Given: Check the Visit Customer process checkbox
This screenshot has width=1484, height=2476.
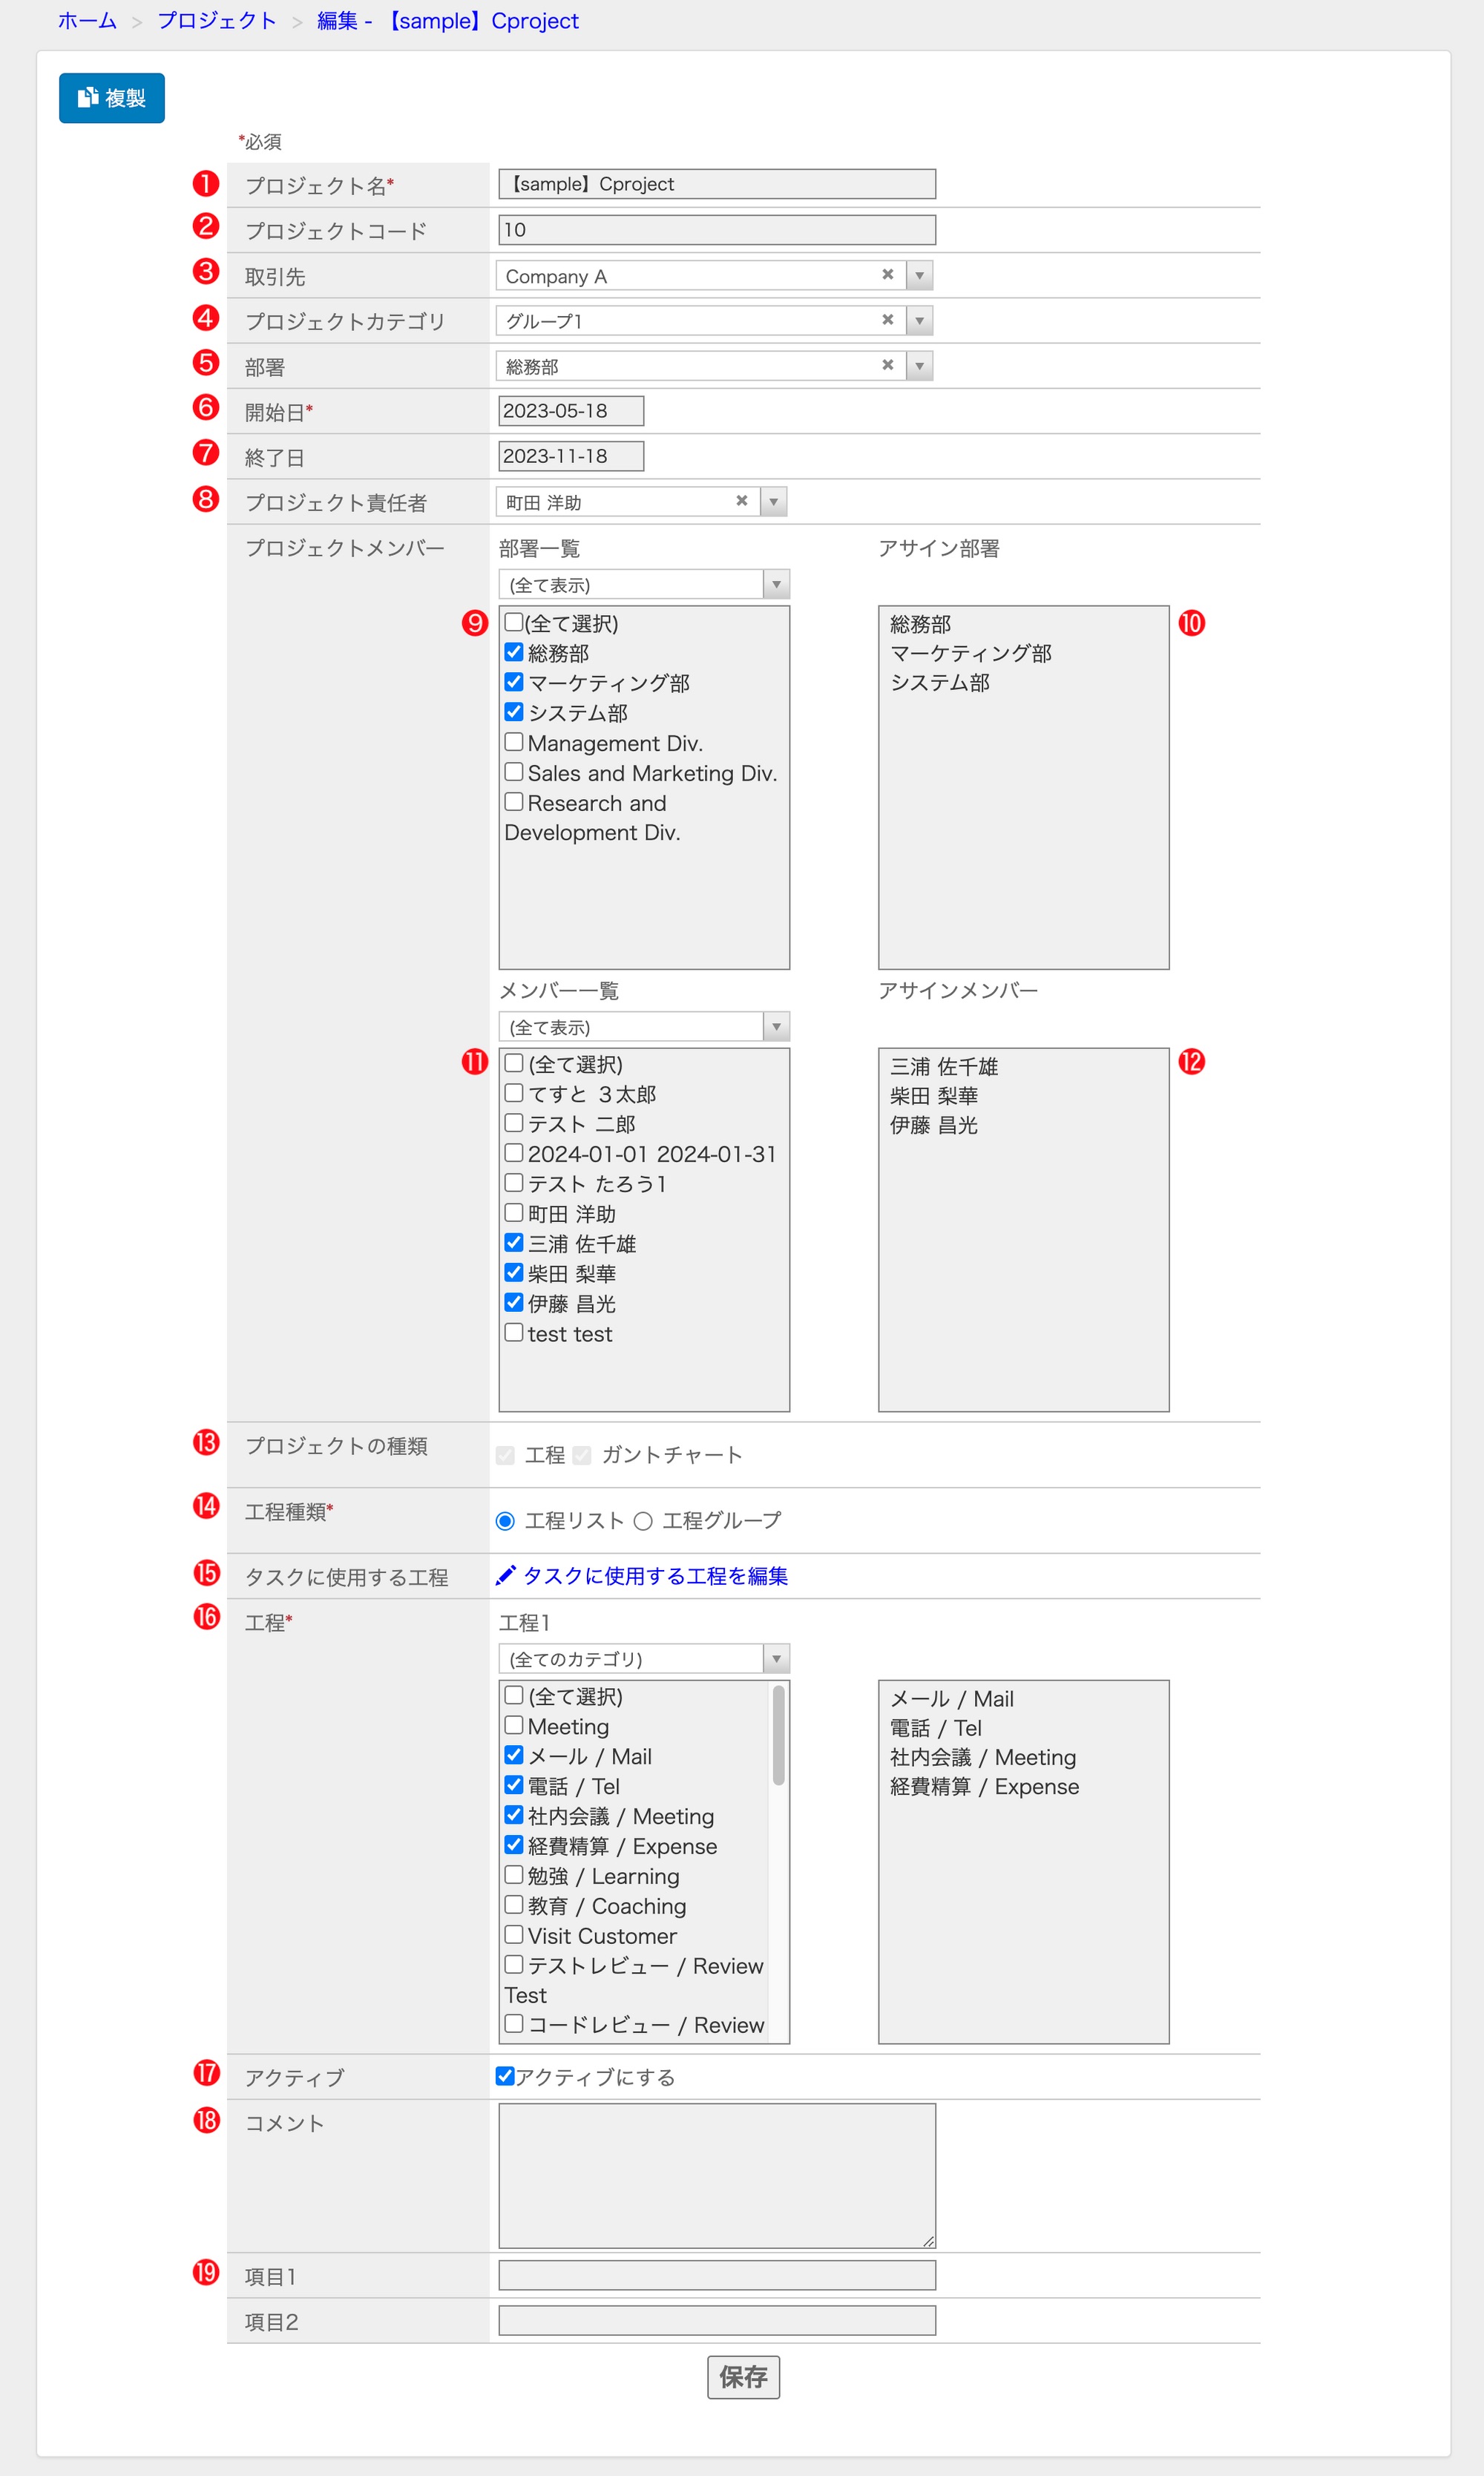Looking at the screenshot, I should point(514,1935).
